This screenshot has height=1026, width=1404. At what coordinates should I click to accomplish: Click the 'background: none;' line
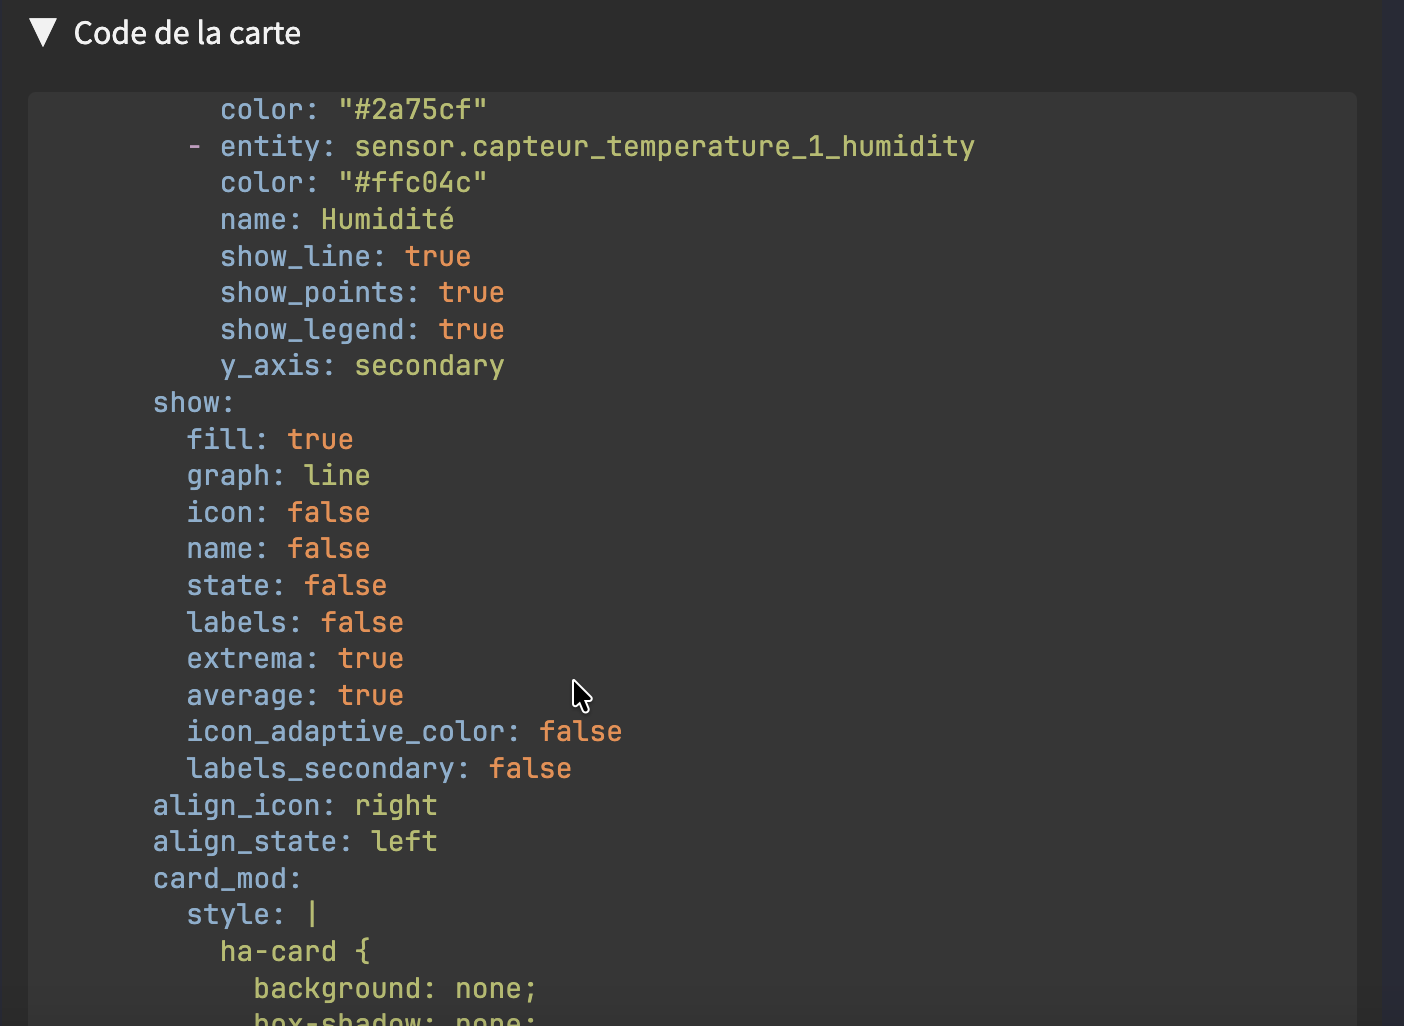tap(395, 988)
